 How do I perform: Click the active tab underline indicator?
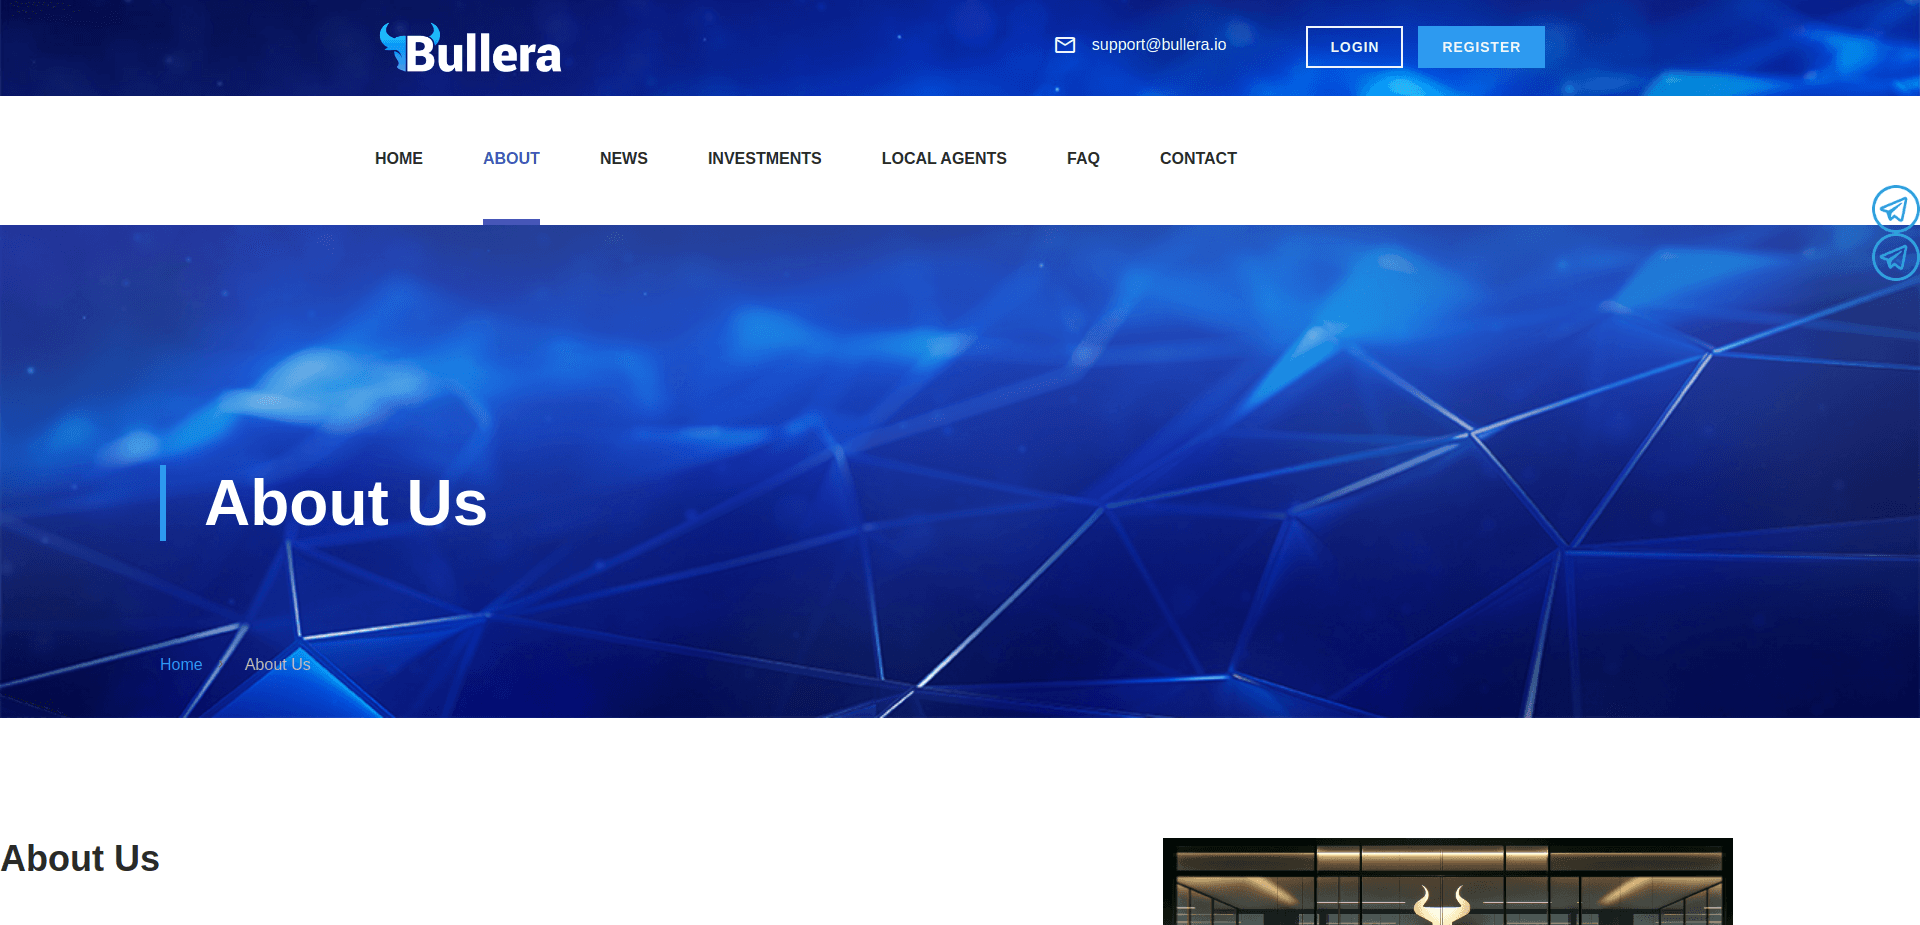(511, 222)
